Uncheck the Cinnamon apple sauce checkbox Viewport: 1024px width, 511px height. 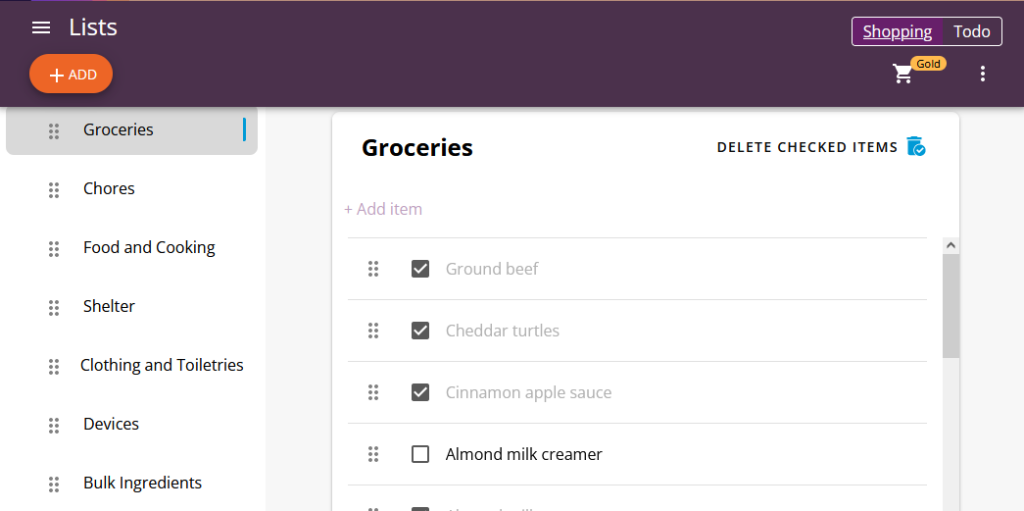[420, 392]
